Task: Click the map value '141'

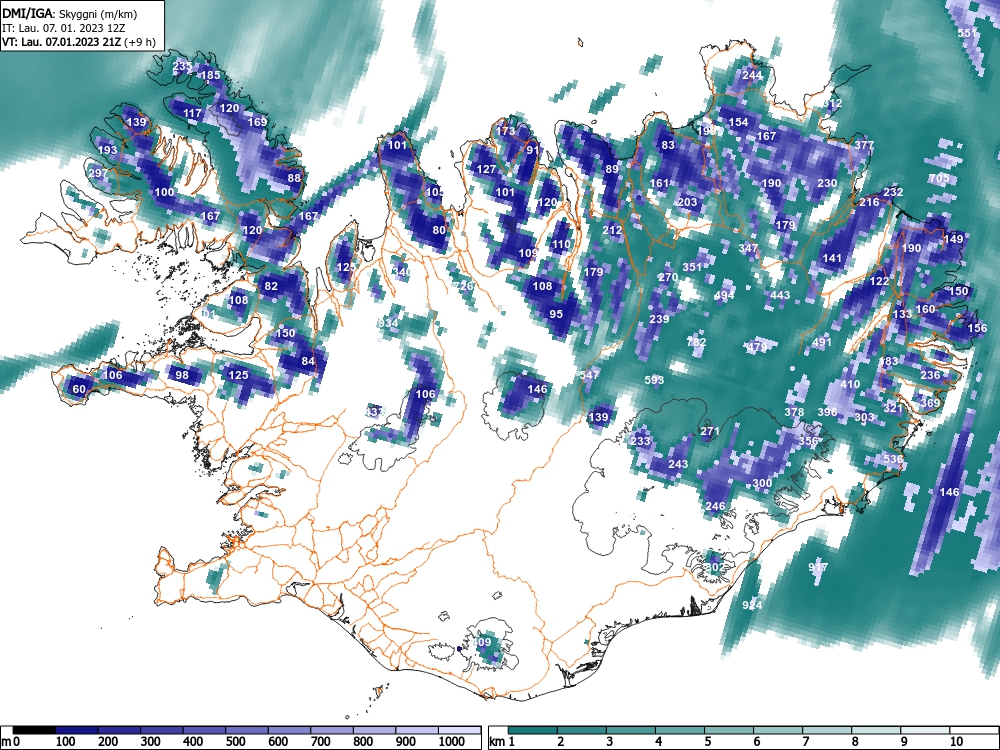Action: (x=832, y=258)
